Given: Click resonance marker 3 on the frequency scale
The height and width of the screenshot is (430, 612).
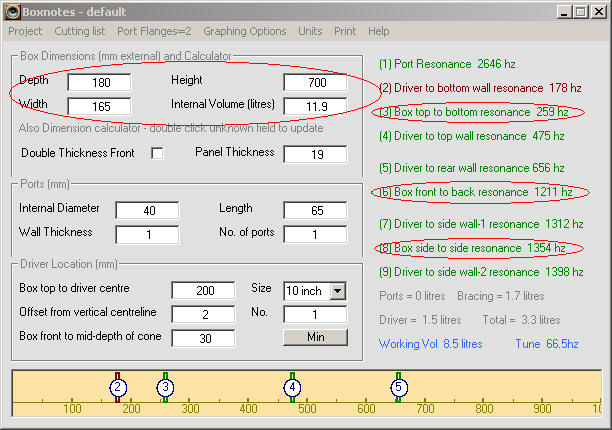Looking at the screenshot, I should 165,387.
